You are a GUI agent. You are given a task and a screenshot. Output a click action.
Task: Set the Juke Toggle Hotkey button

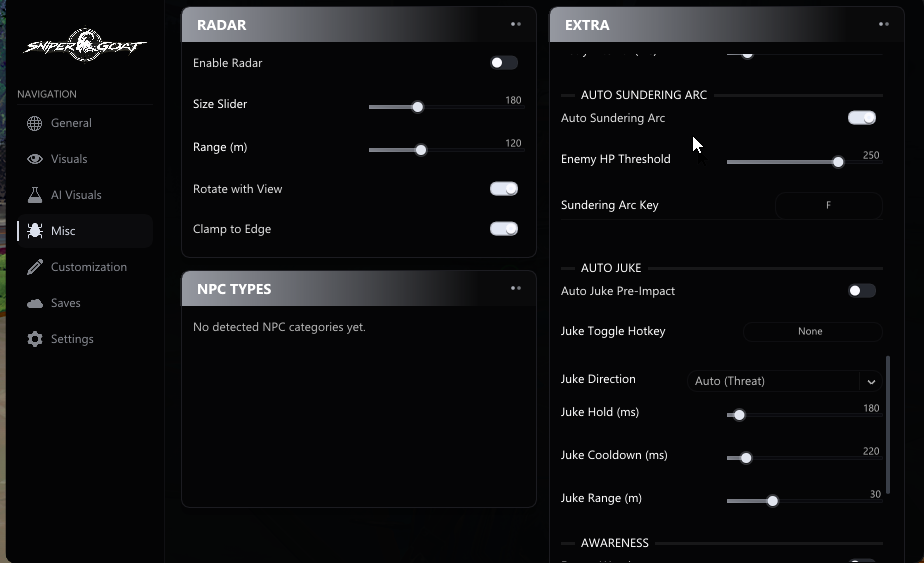pos(812,331)
